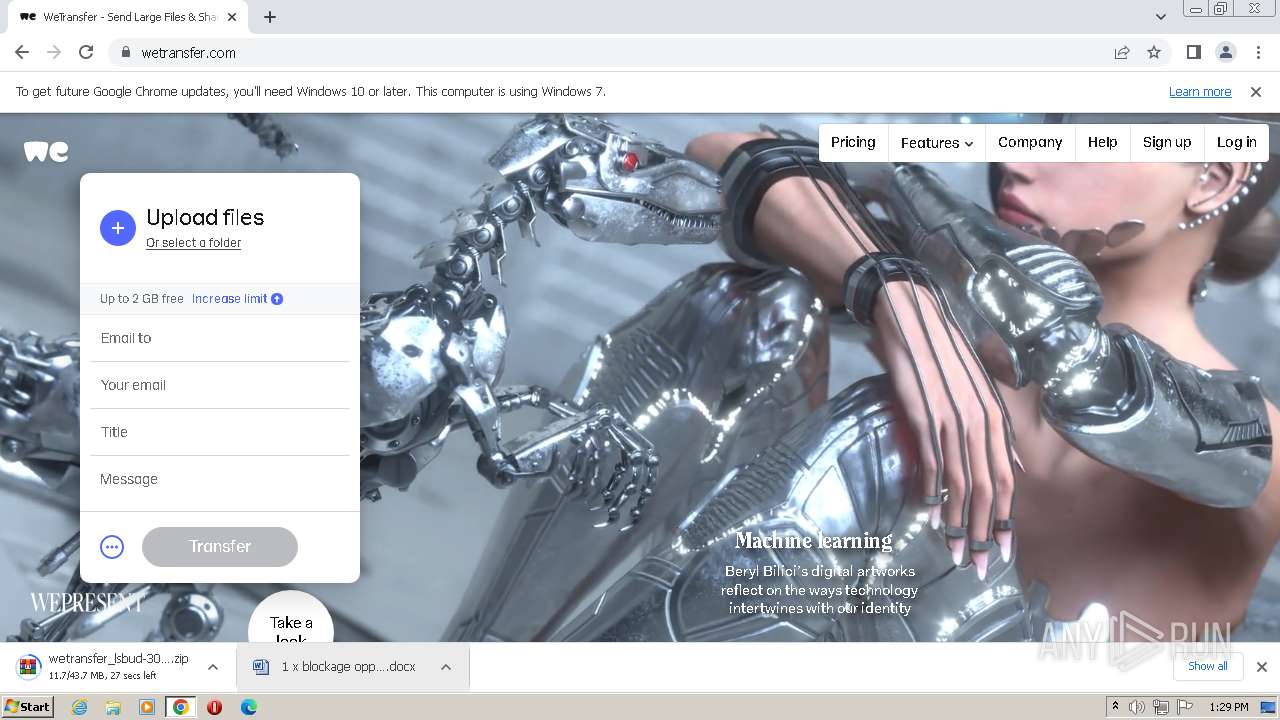Viewport: 1280px width, 720px height.
Task: Open the Chrome profile avatar
Action: pos(1225,52)
